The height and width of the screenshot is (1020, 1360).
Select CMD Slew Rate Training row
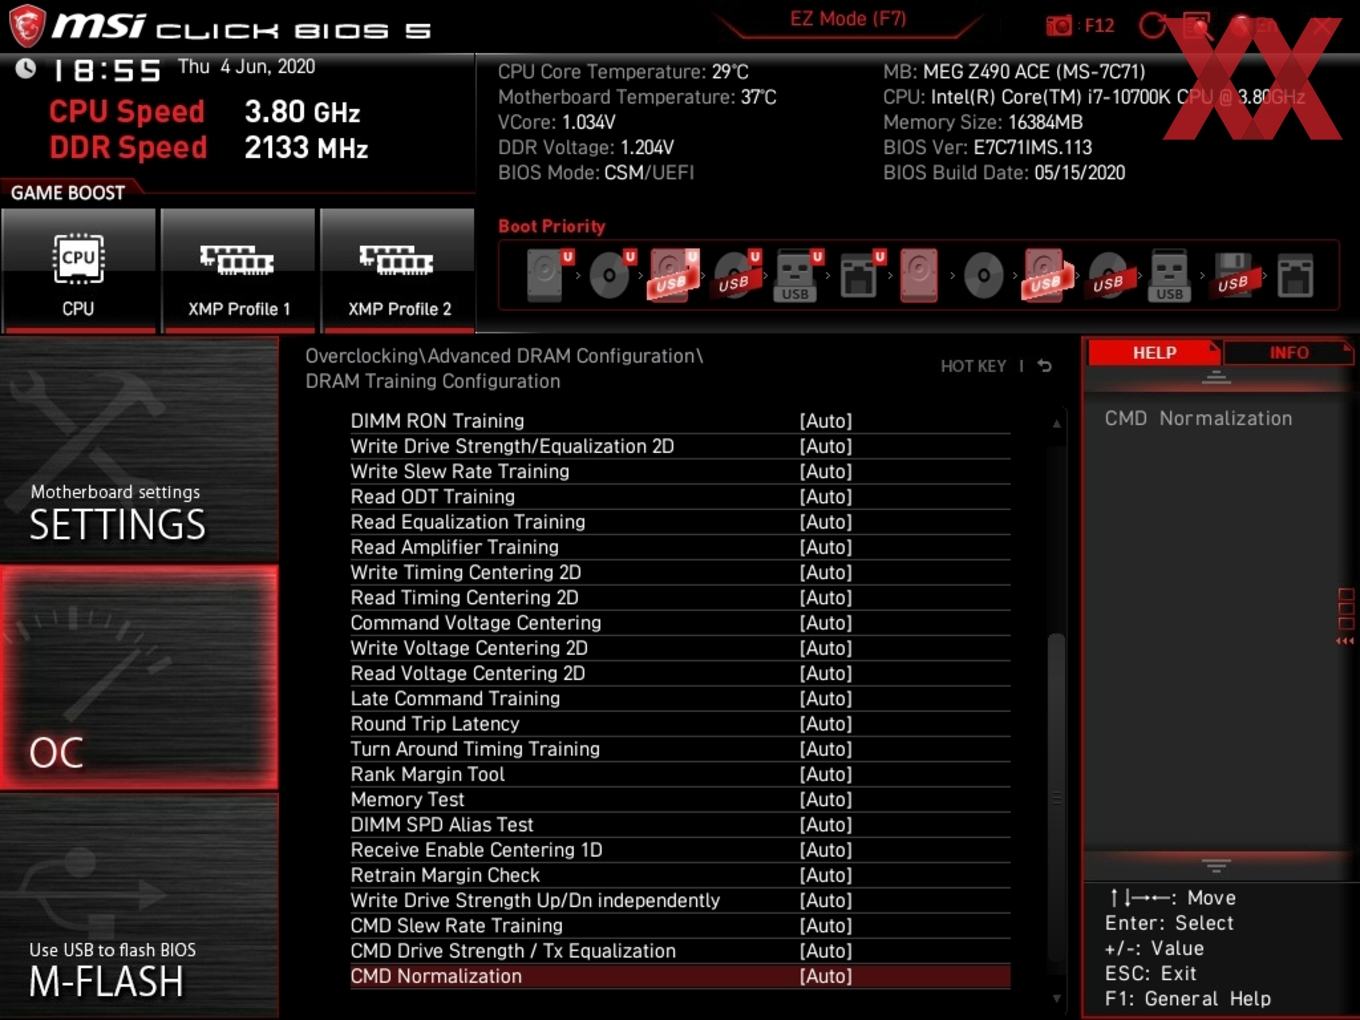(680, 926)
